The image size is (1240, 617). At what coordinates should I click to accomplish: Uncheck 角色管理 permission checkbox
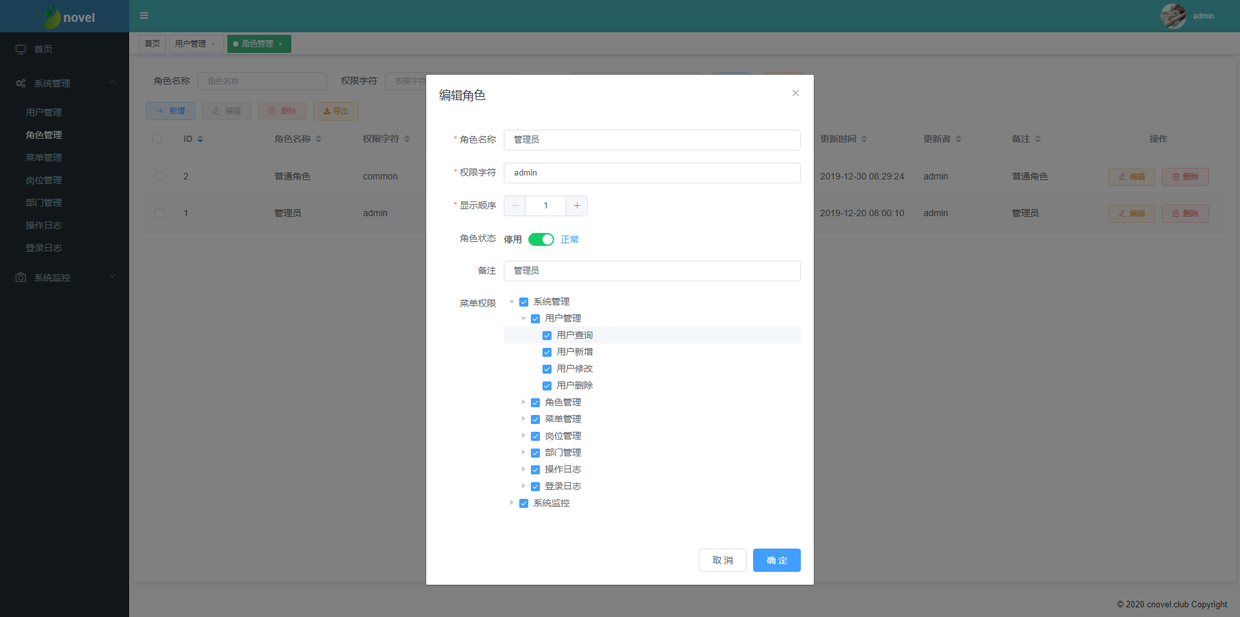tap(535, 403)
